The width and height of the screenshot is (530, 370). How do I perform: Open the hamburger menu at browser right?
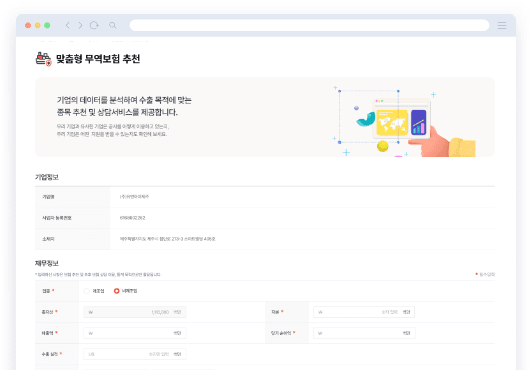(x=502, y=25)
